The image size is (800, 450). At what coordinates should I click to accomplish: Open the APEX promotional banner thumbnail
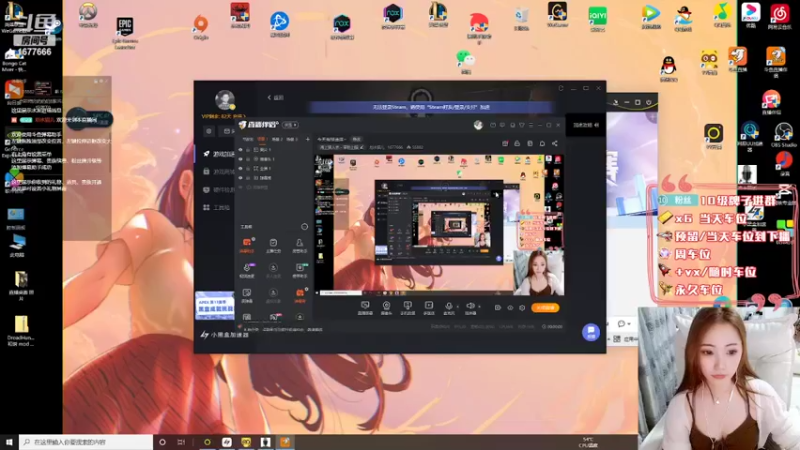point(215,305)
